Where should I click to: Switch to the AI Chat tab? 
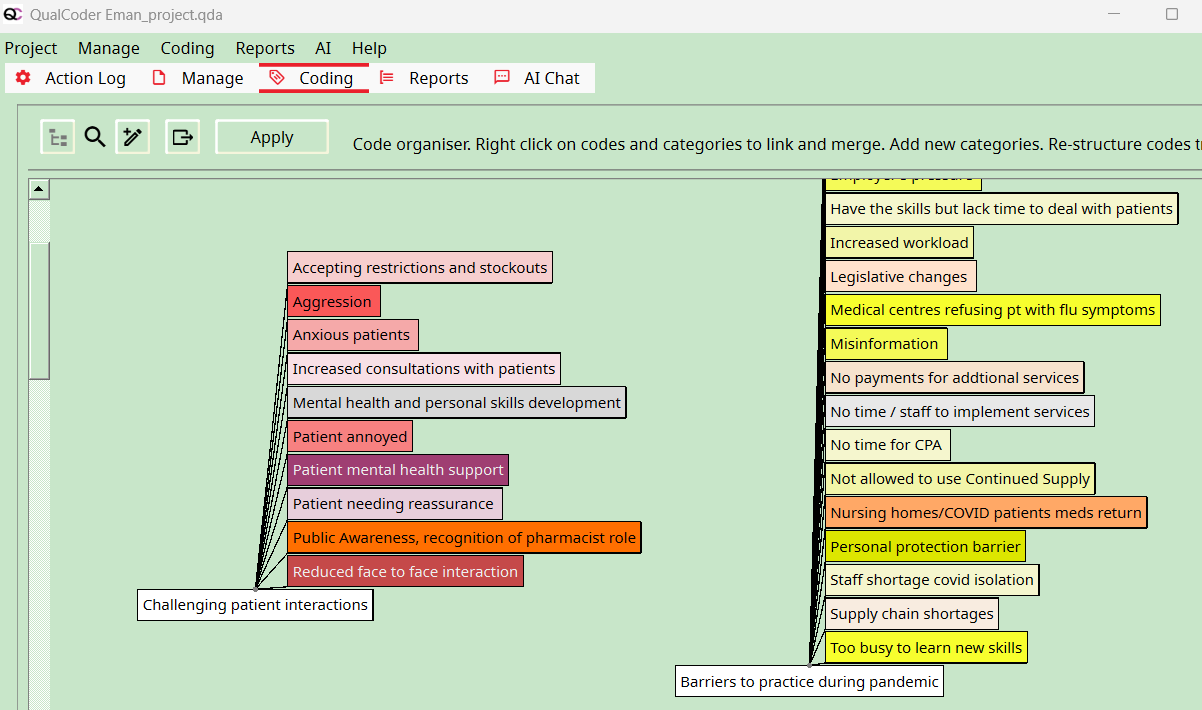(537, 78)
